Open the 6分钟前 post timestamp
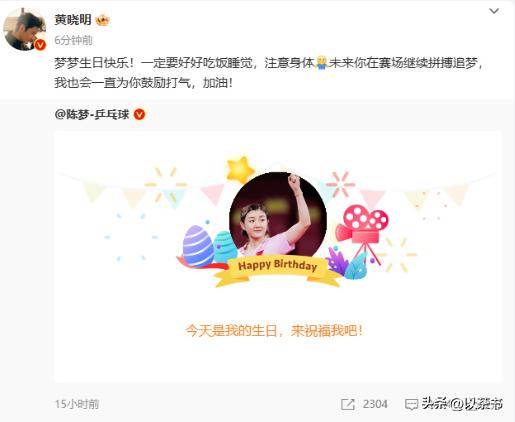This screenshot has width=515, height=422. tap(73, 40)
